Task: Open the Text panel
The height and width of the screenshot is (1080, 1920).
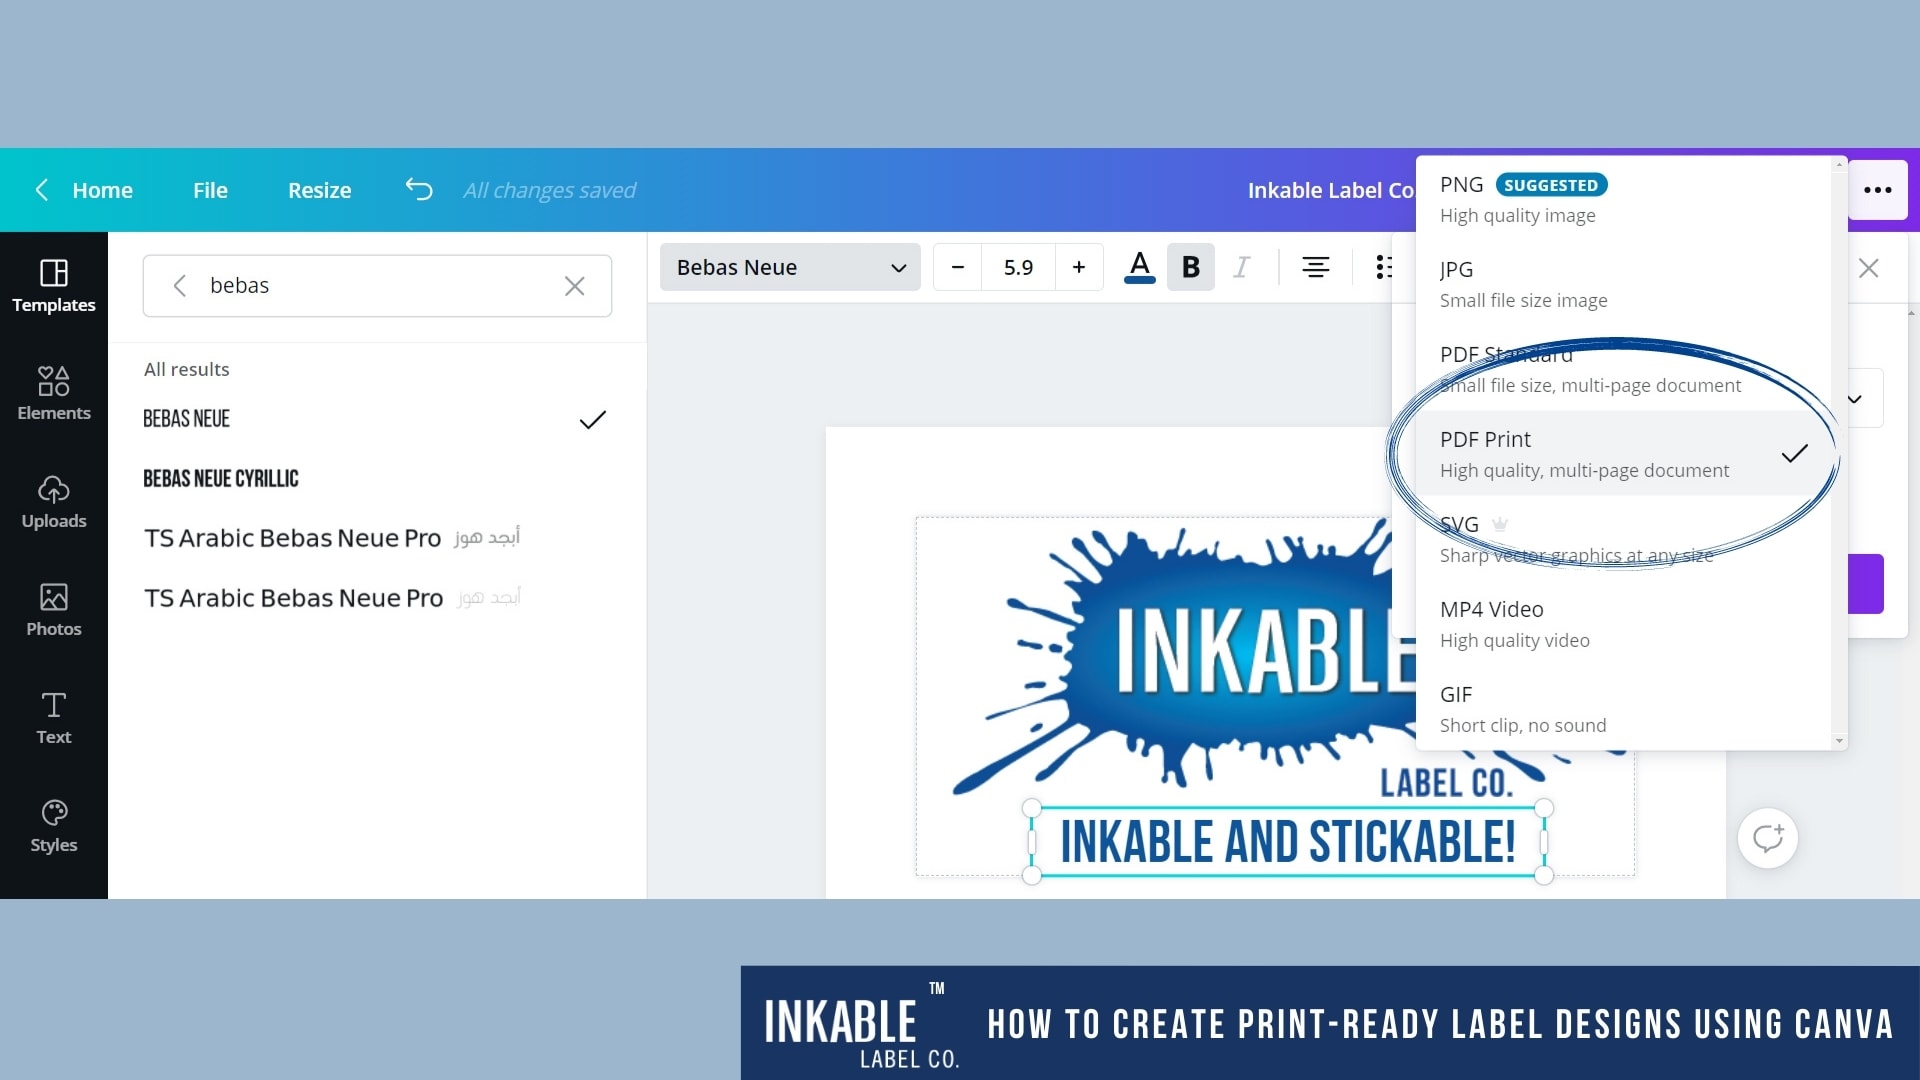Action: click(53, 716)
